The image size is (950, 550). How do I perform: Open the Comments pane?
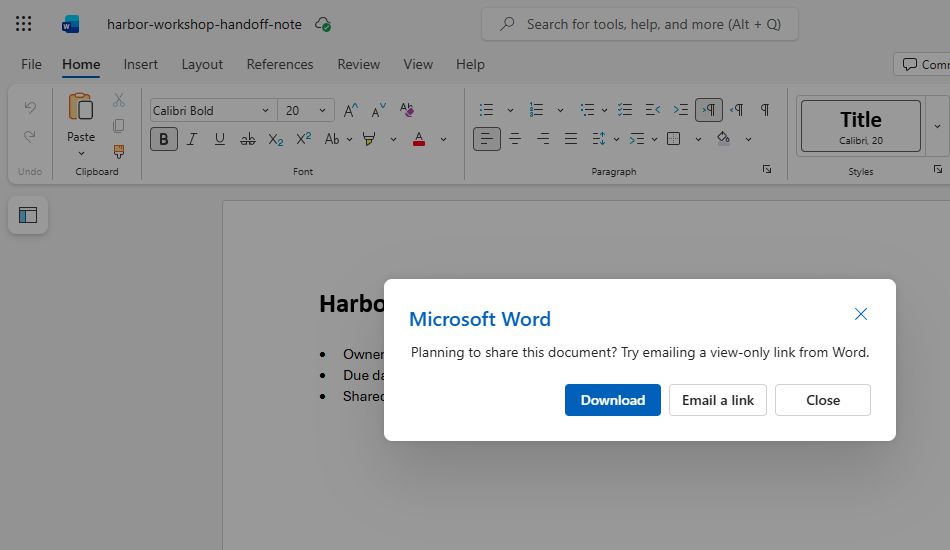pos(922,64)
